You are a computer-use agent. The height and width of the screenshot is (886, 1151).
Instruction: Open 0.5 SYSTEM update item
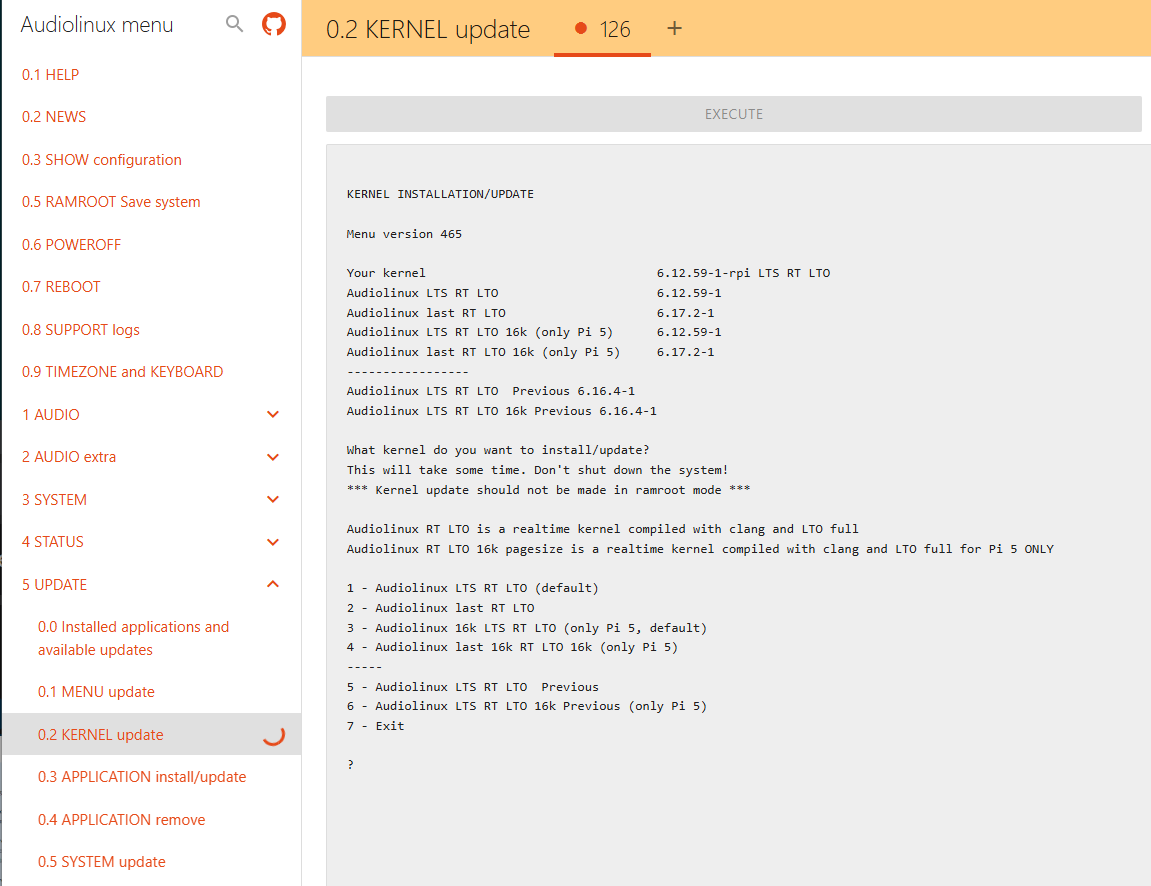[x=102, y=862]
